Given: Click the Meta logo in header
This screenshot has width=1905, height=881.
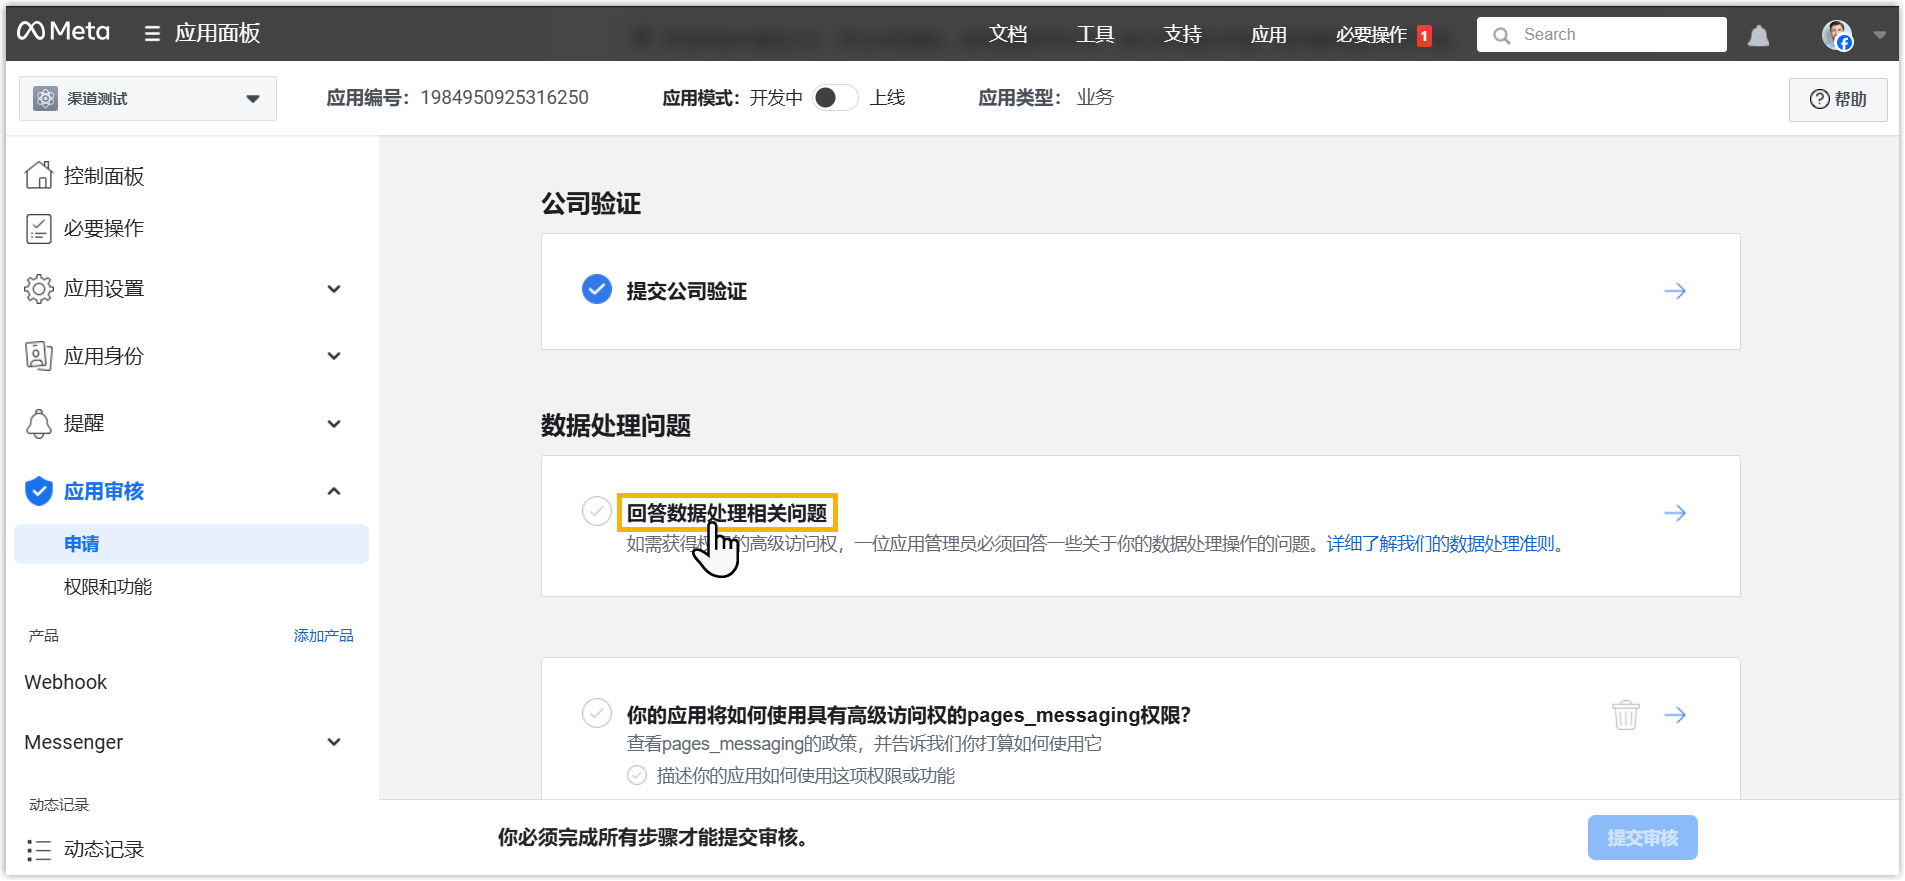Looking at the screenshot, I should pos(63,32).
